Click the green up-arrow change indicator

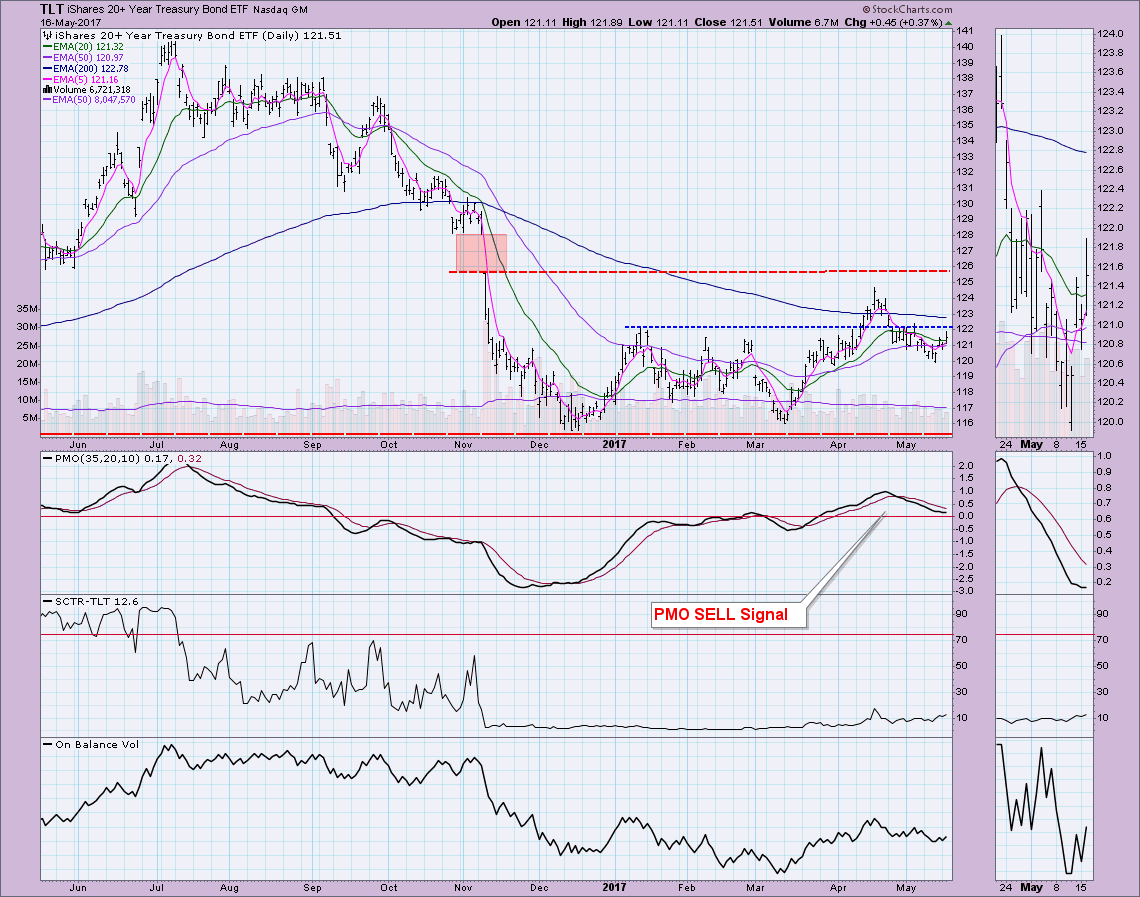tap(949, 23)
